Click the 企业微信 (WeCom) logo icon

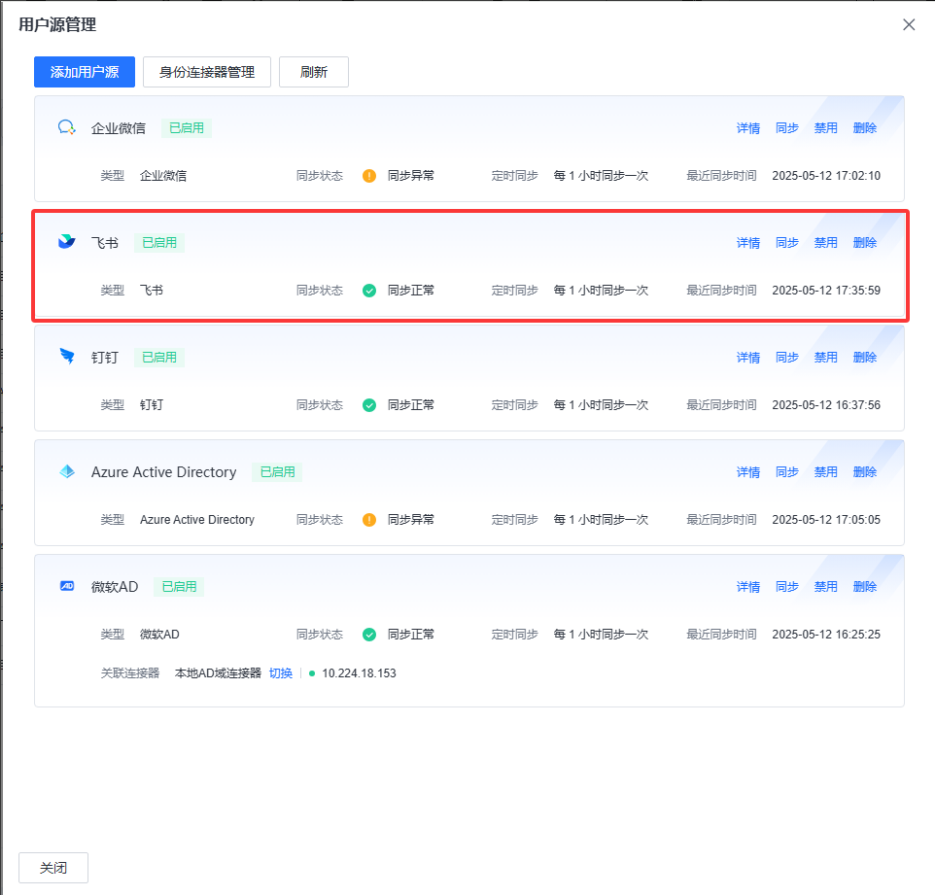click(x=67, y=127)
